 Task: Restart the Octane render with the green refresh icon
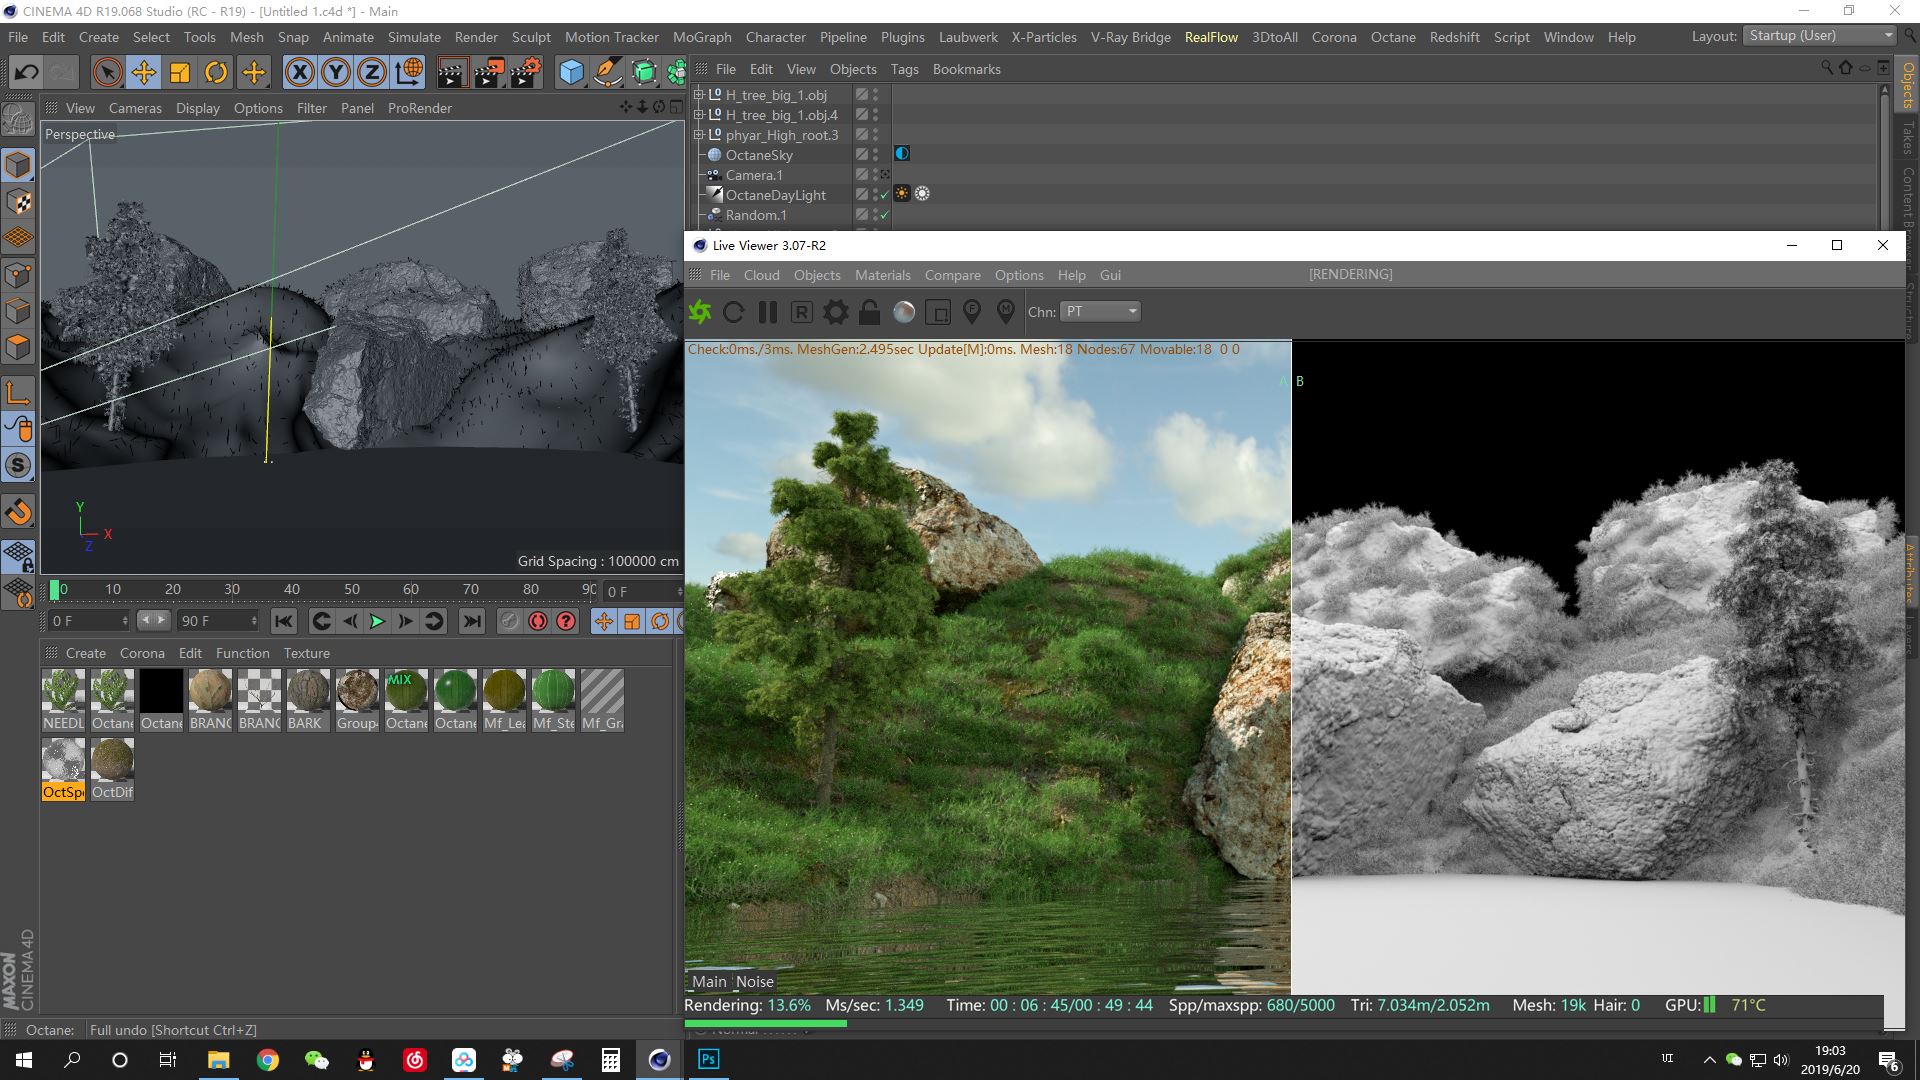coord(700,312)
